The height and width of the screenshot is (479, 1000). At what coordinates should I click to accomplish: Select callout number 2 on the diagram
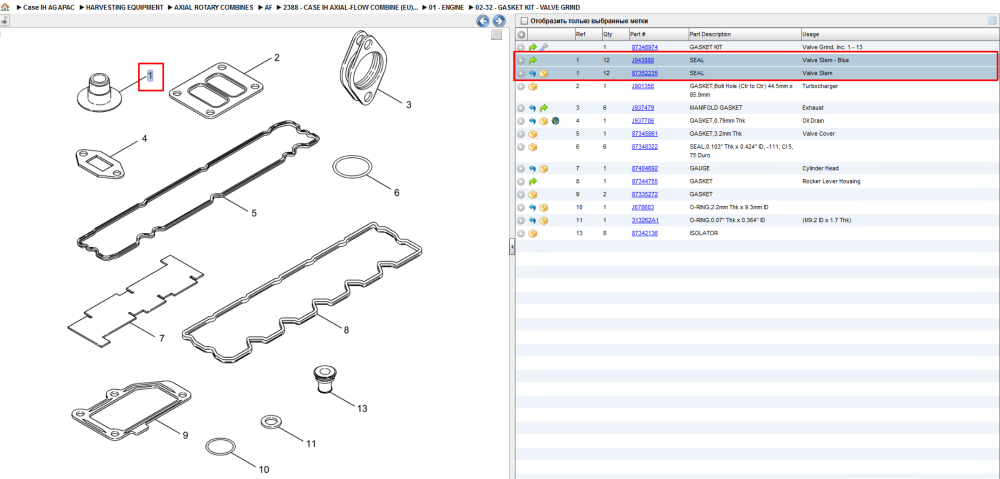click(x=277, y=57)
